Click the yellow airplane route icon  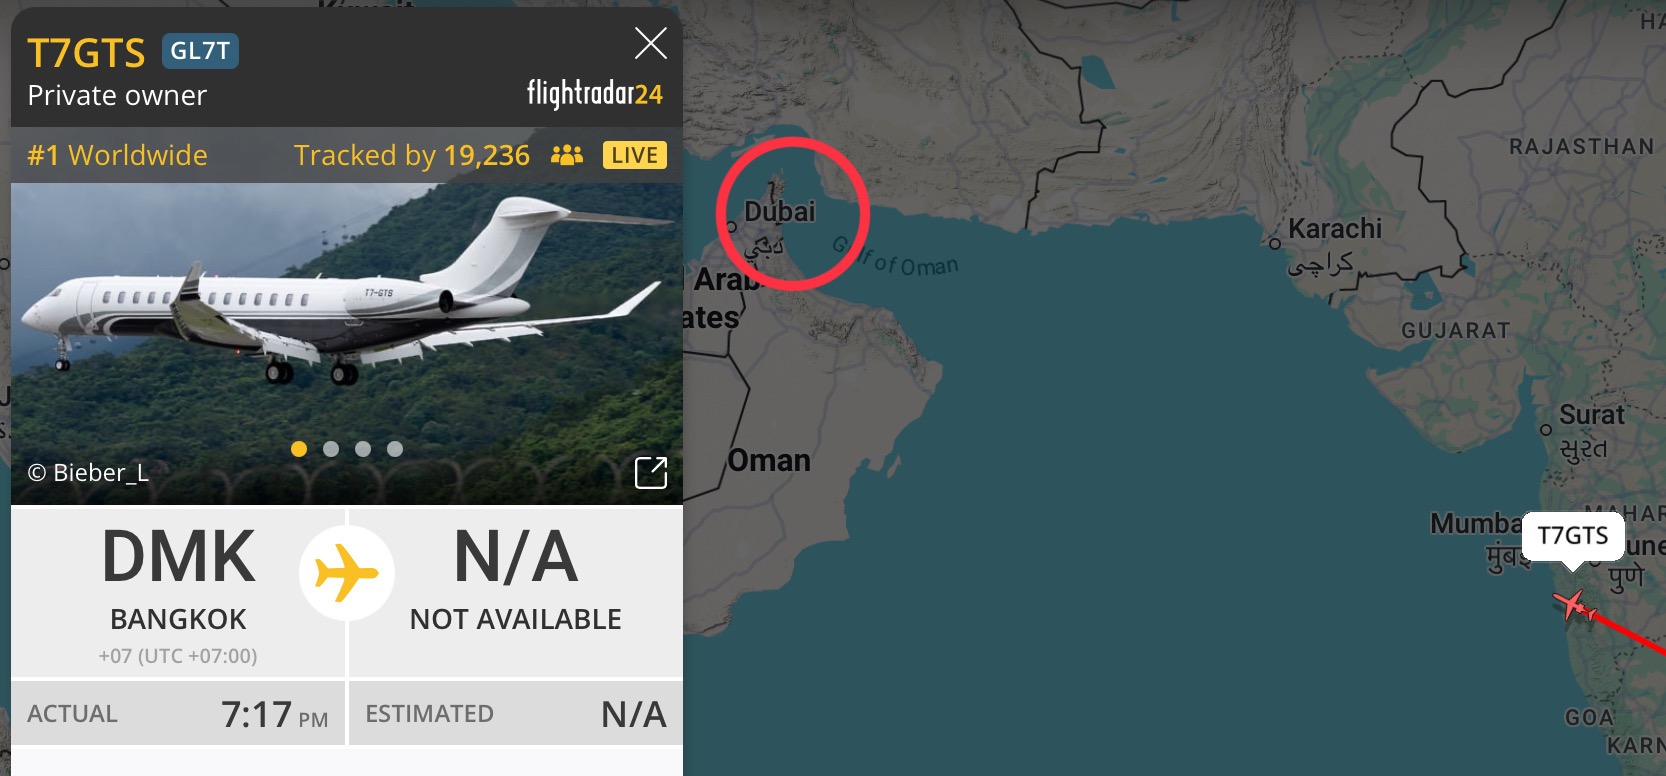[x=346, y=573]
